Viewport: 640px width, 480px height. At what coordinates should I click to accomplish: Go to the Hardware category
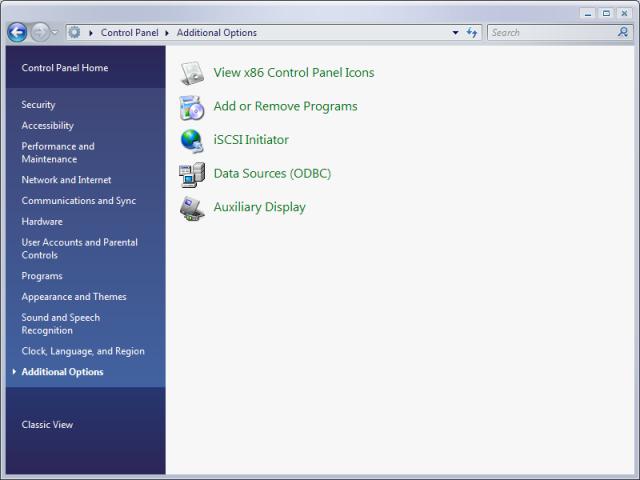coord(42,222)
